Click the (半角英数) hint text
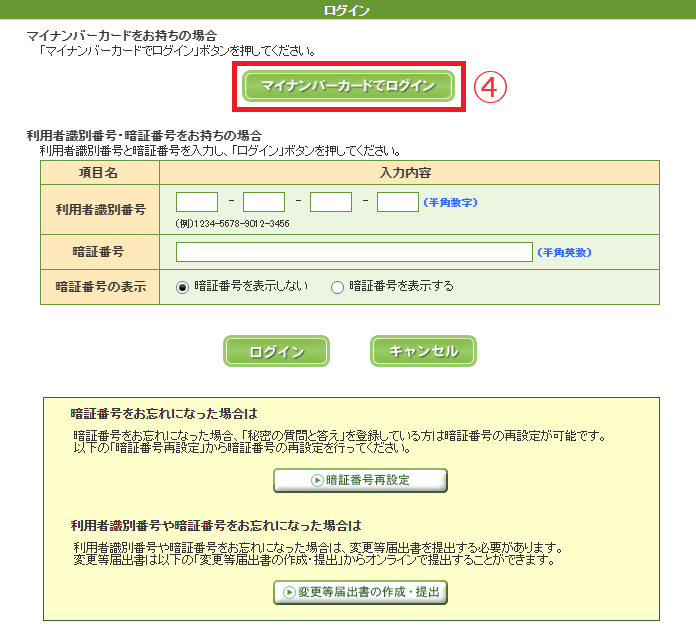The image size is (696, 636). pos(564,253)
